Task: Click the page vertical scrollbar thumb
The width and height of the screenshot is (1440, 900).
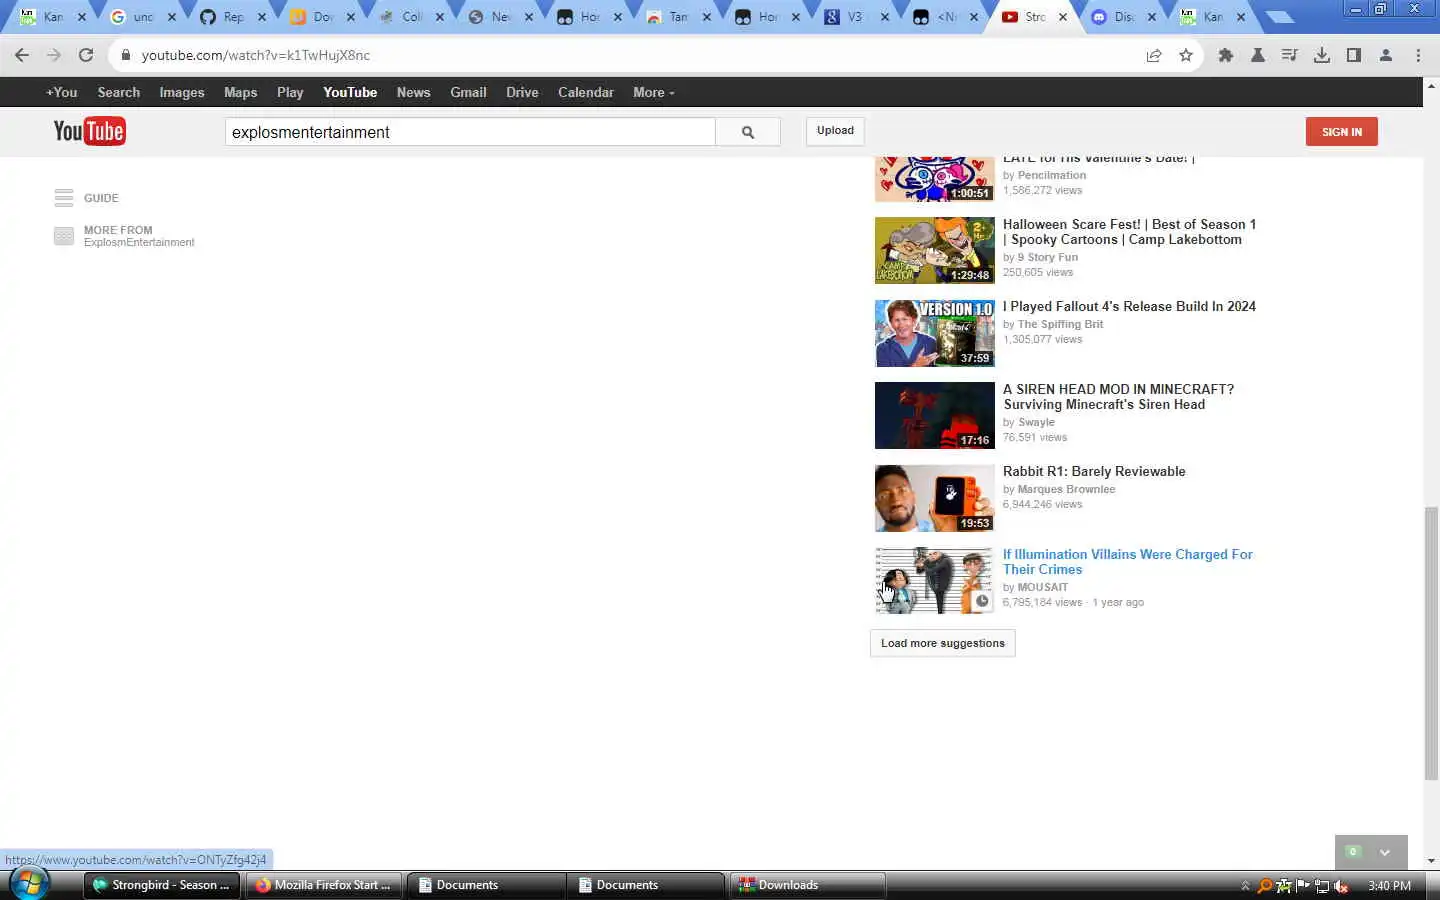Action: (1431, 644)
